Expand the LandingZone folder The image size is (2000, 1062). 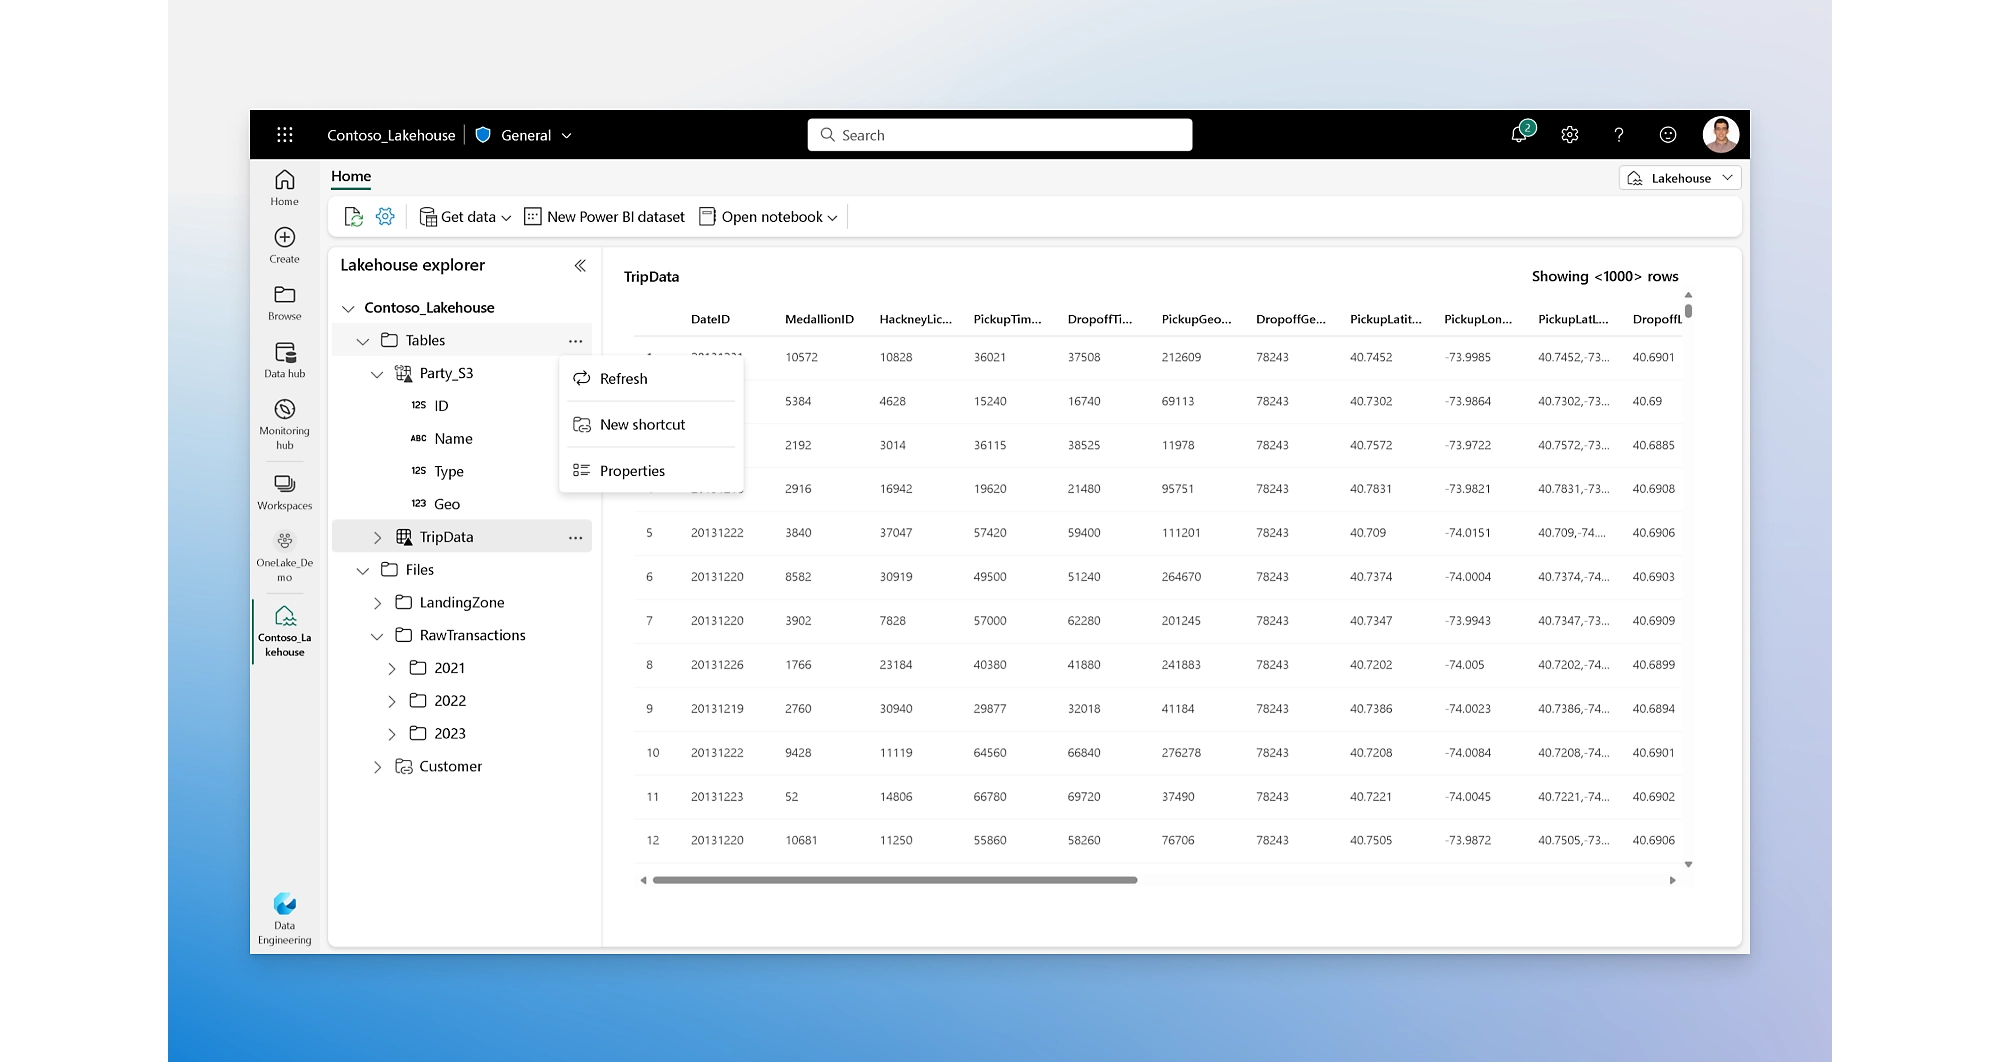[377, 603]
